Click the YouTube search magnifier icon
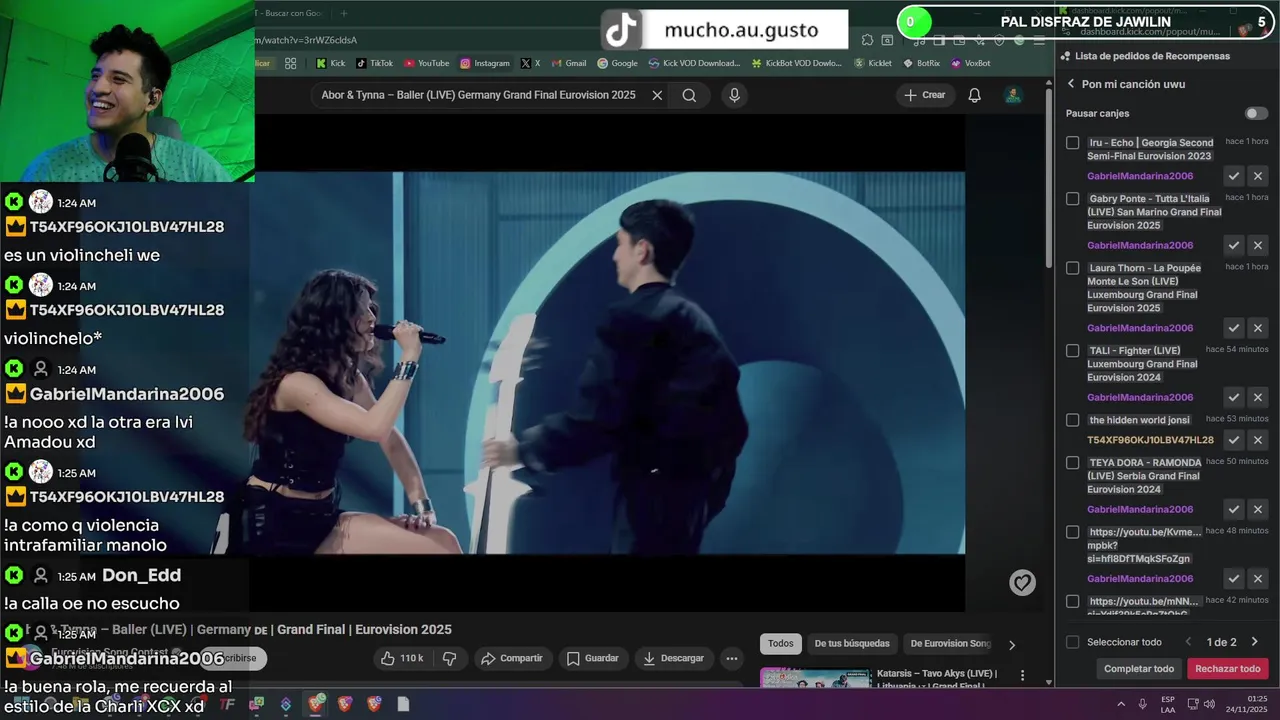Image resolution: width=1280 pixels, height=720 pixels. coord(689,95)
